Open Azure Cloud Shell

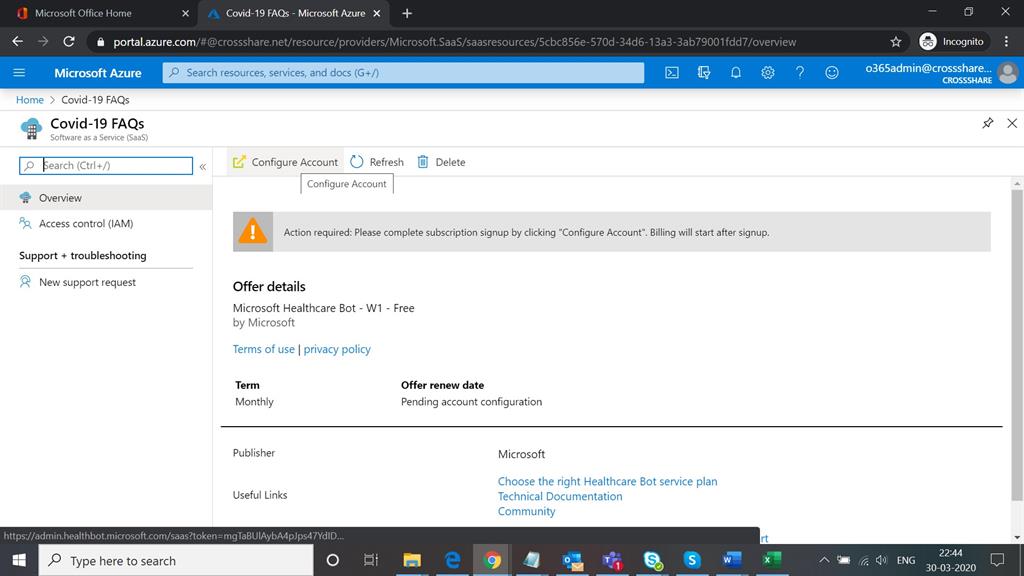click(x=671, y=72)
